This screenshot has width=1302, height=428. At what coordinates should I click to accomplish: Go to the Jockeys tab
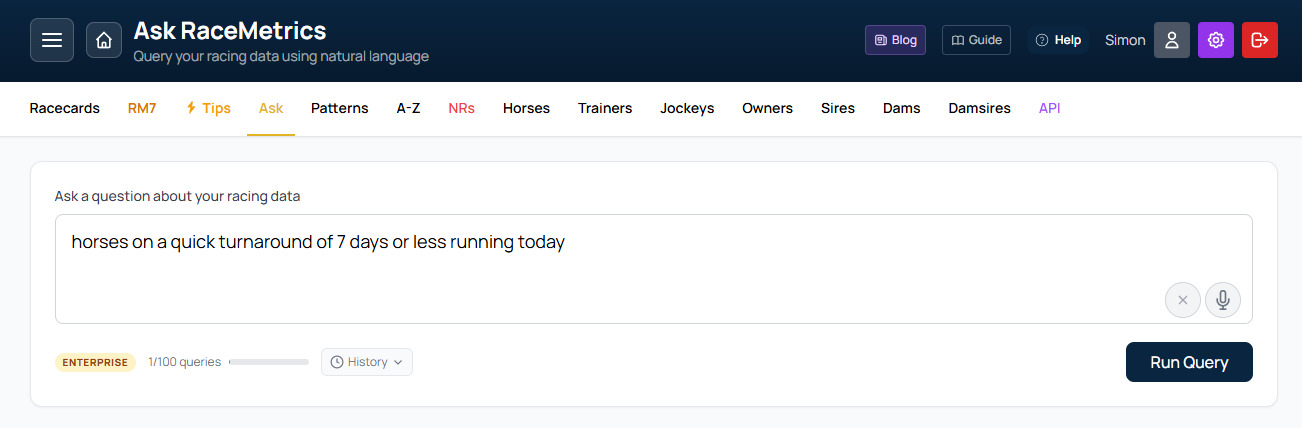coord(687,108)
